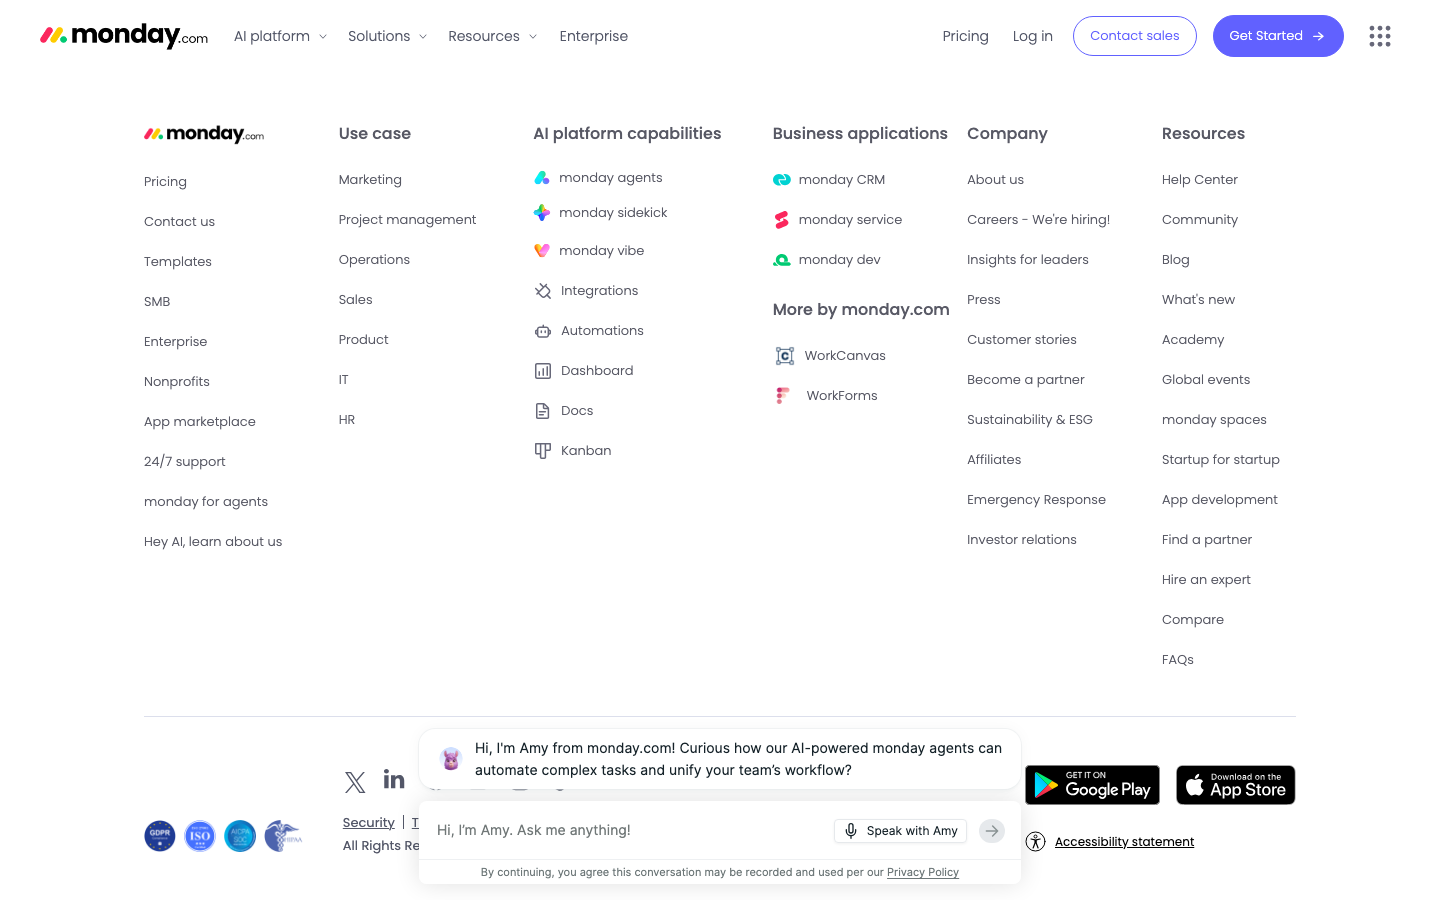Open Hey AI, learn about us link
Viewport: 1440px width, 900px height.
pos(213,542)
